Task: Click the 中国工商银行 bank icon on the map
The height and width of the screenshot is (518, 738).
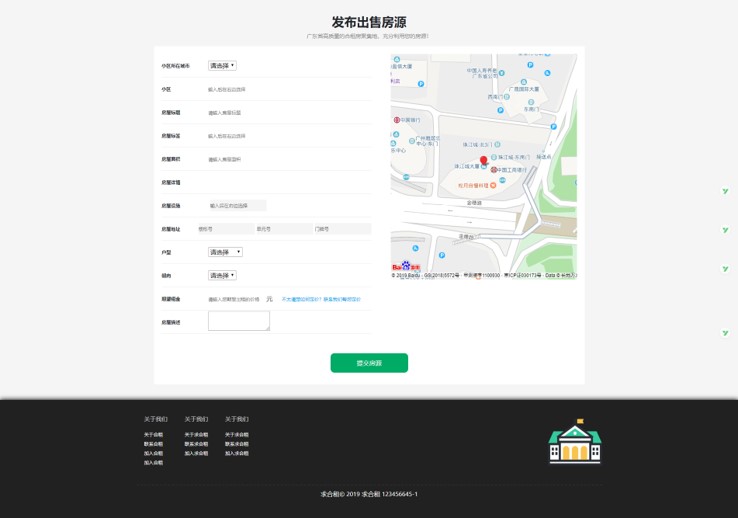Action: click(494, 170)
